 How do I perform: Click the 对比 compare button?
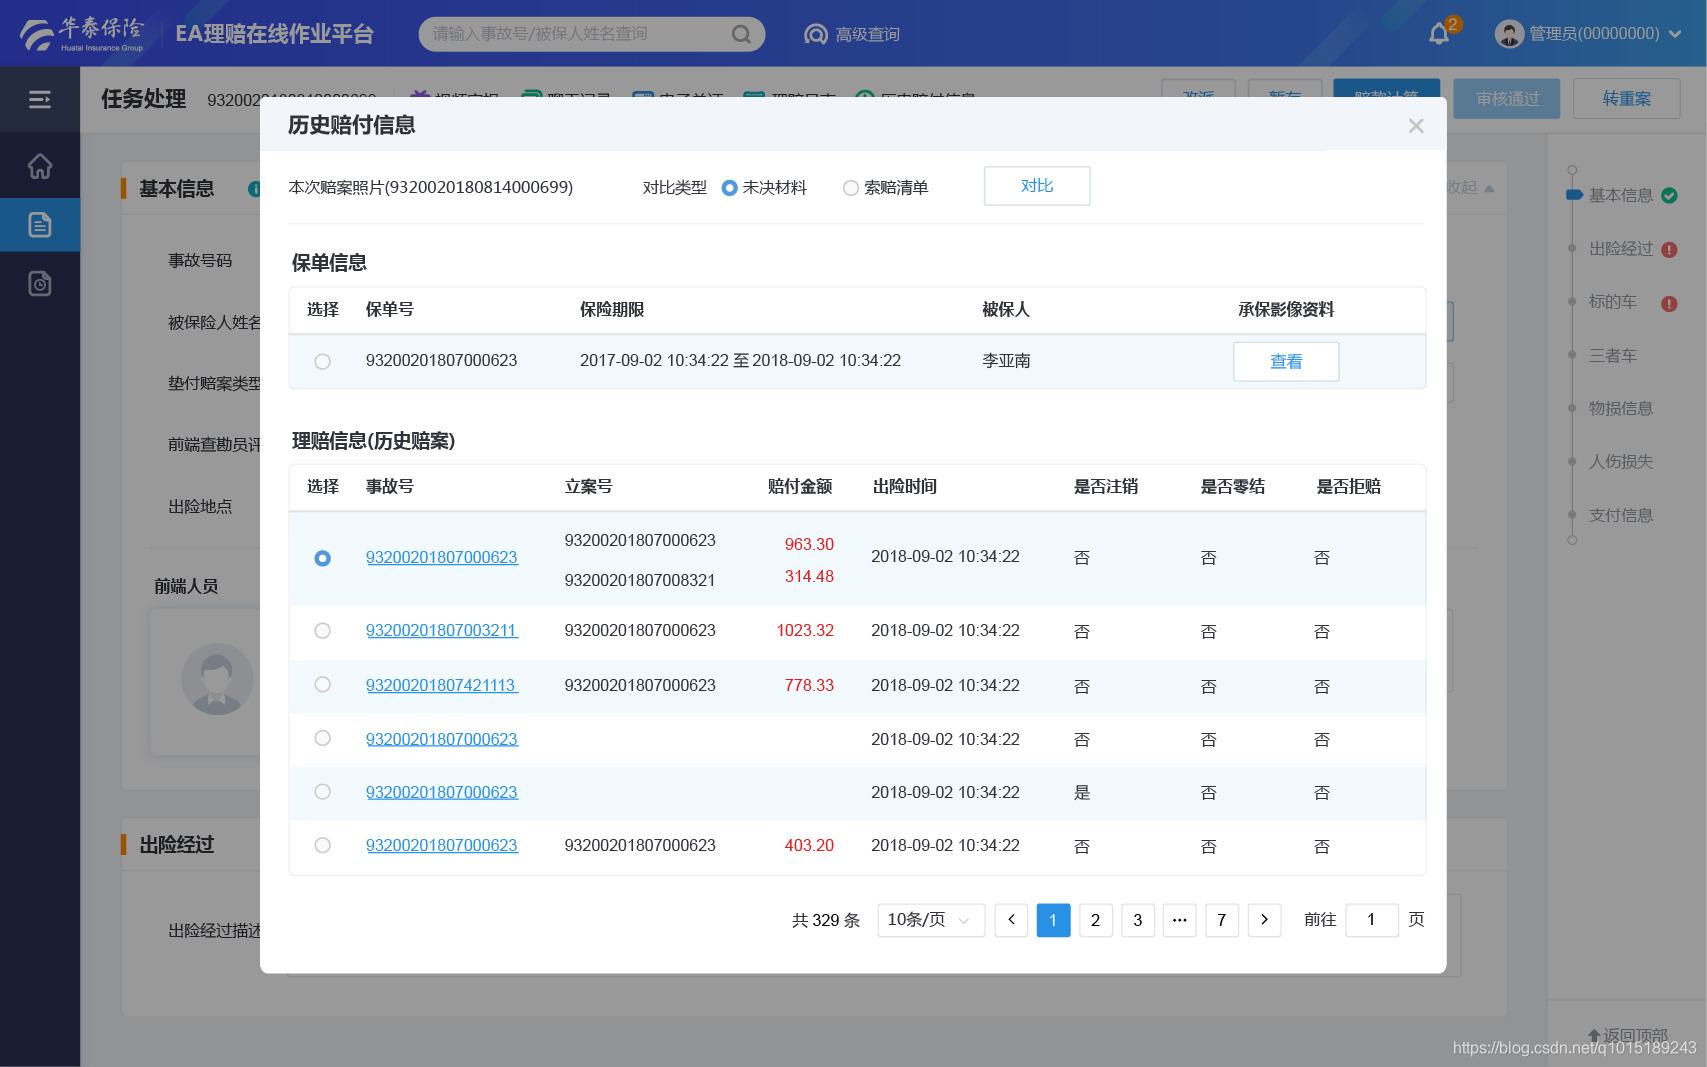click(x=1037, y=186)
